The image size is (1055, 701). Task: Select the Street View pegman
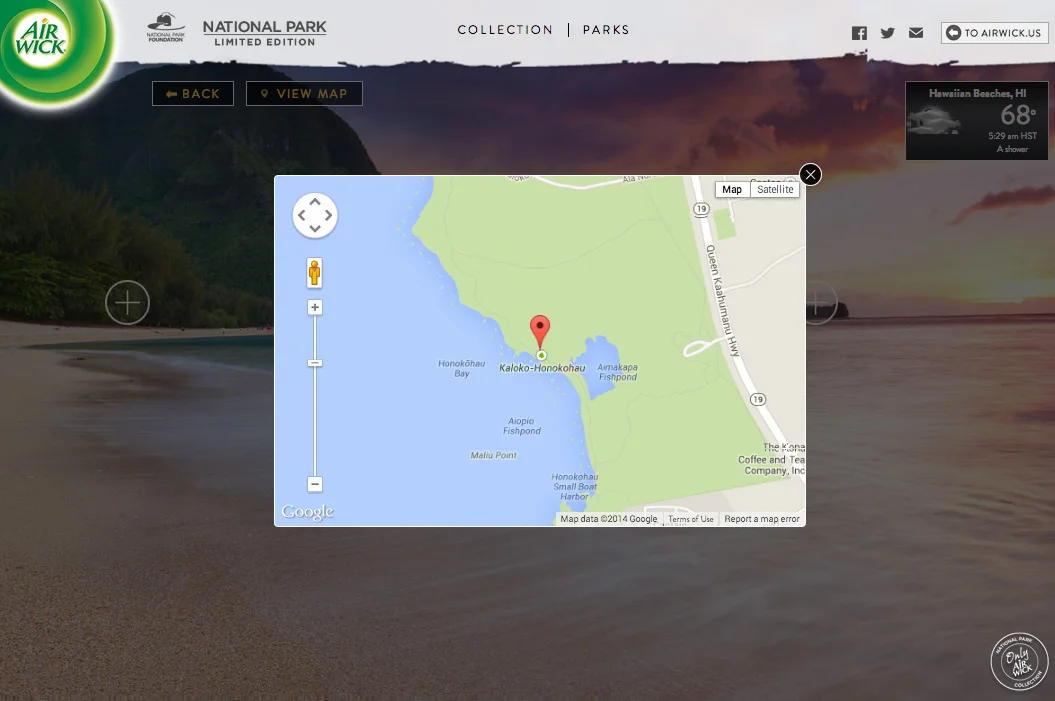[314, 273]
